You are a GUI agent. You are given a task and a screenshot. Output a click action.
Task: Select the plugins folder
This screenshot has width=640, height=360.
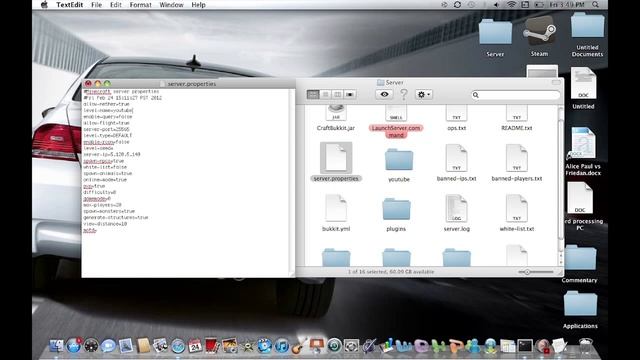(x=396, y=215)
